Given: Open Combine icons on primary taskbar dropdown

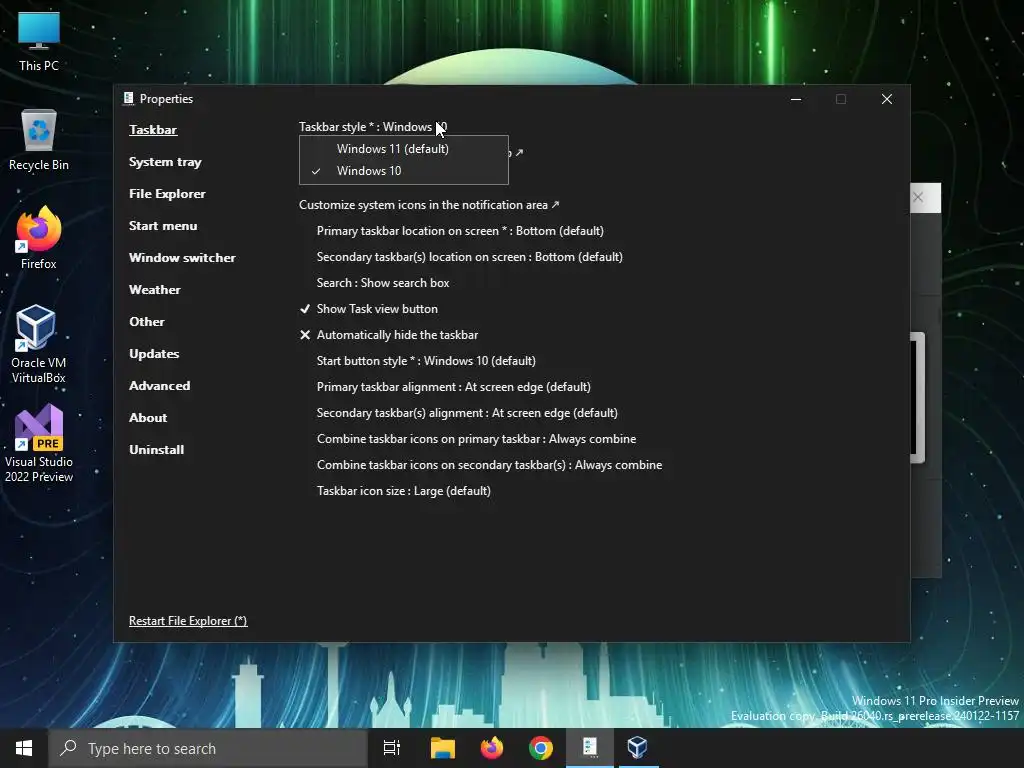Looking at the screenshot, I should point(476,439).
